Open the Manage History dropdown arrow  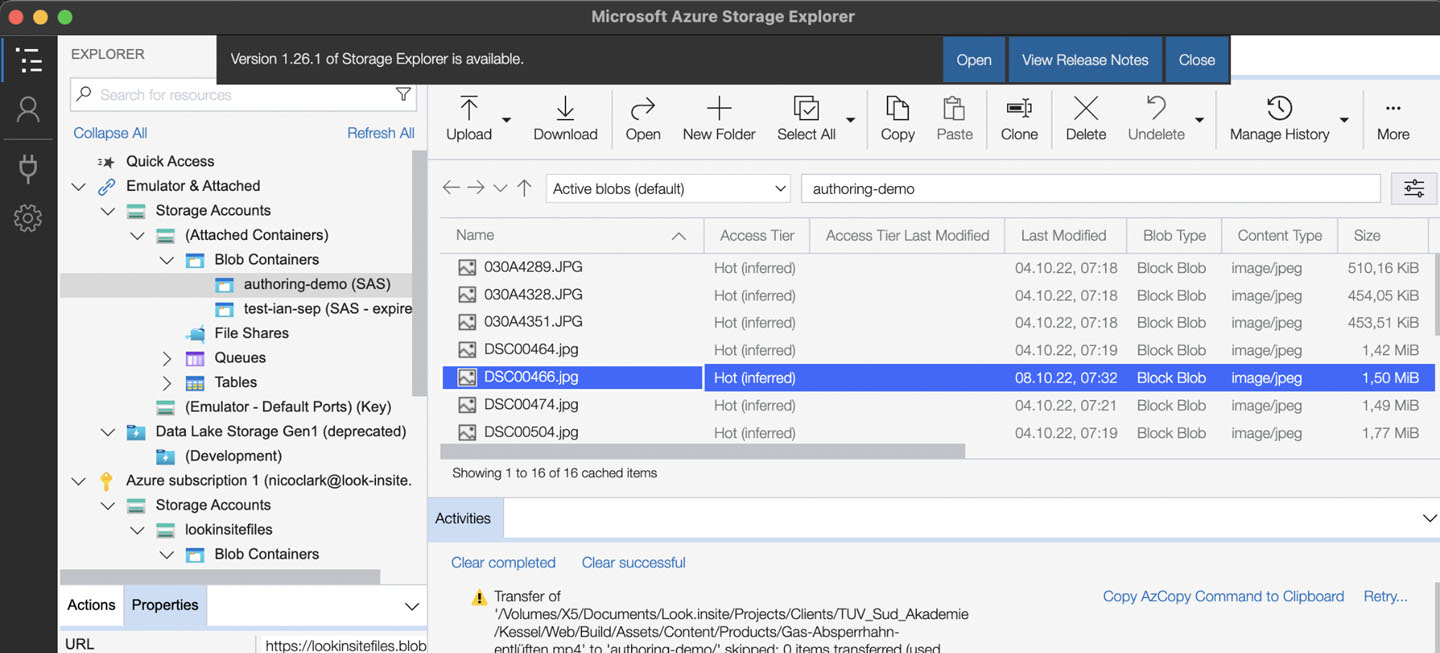coord(1344,120)
